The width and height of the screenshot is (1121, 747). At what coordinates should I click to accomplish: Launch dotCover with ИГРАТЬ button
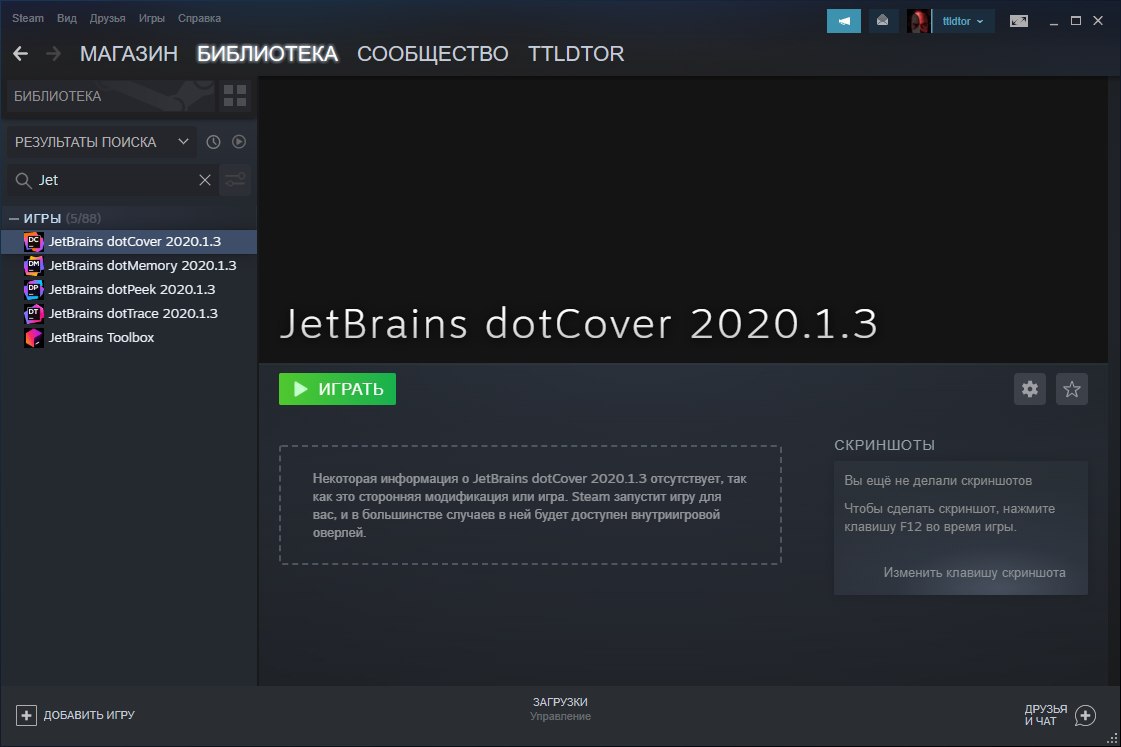(x=337, y=389)
